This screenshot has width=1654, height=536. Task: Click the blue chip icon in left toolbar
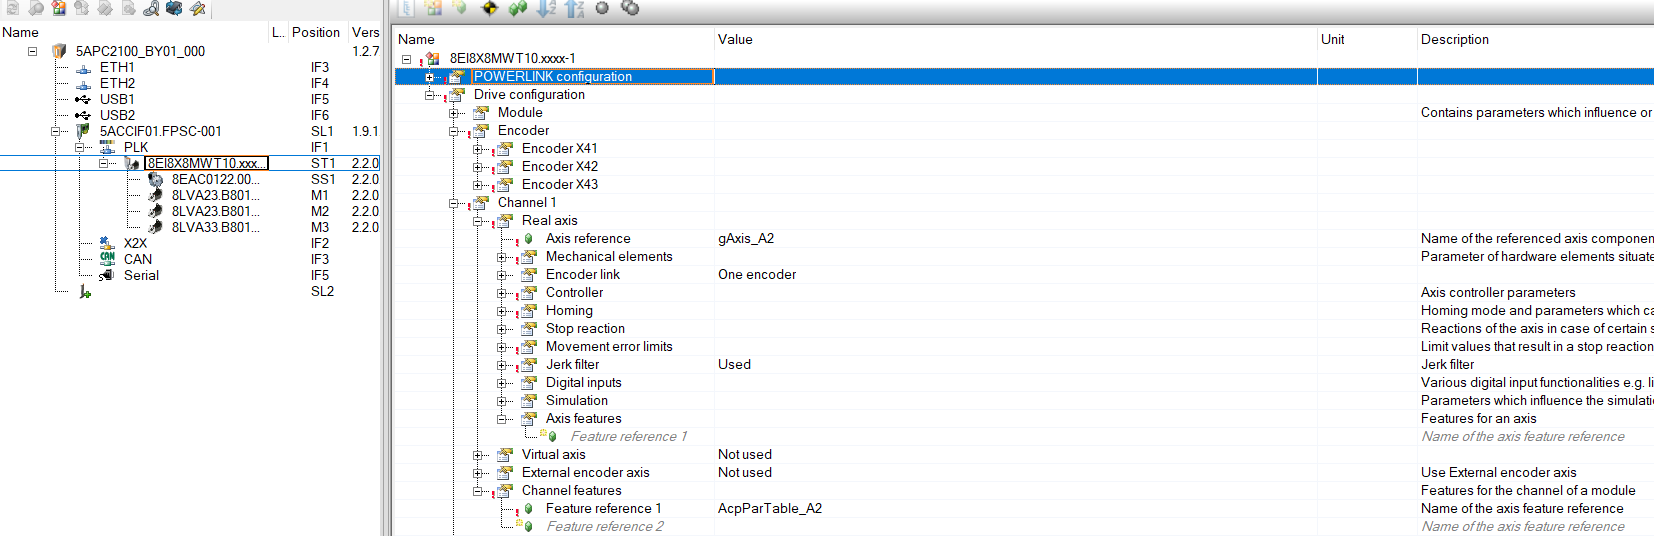click(174, 9)
